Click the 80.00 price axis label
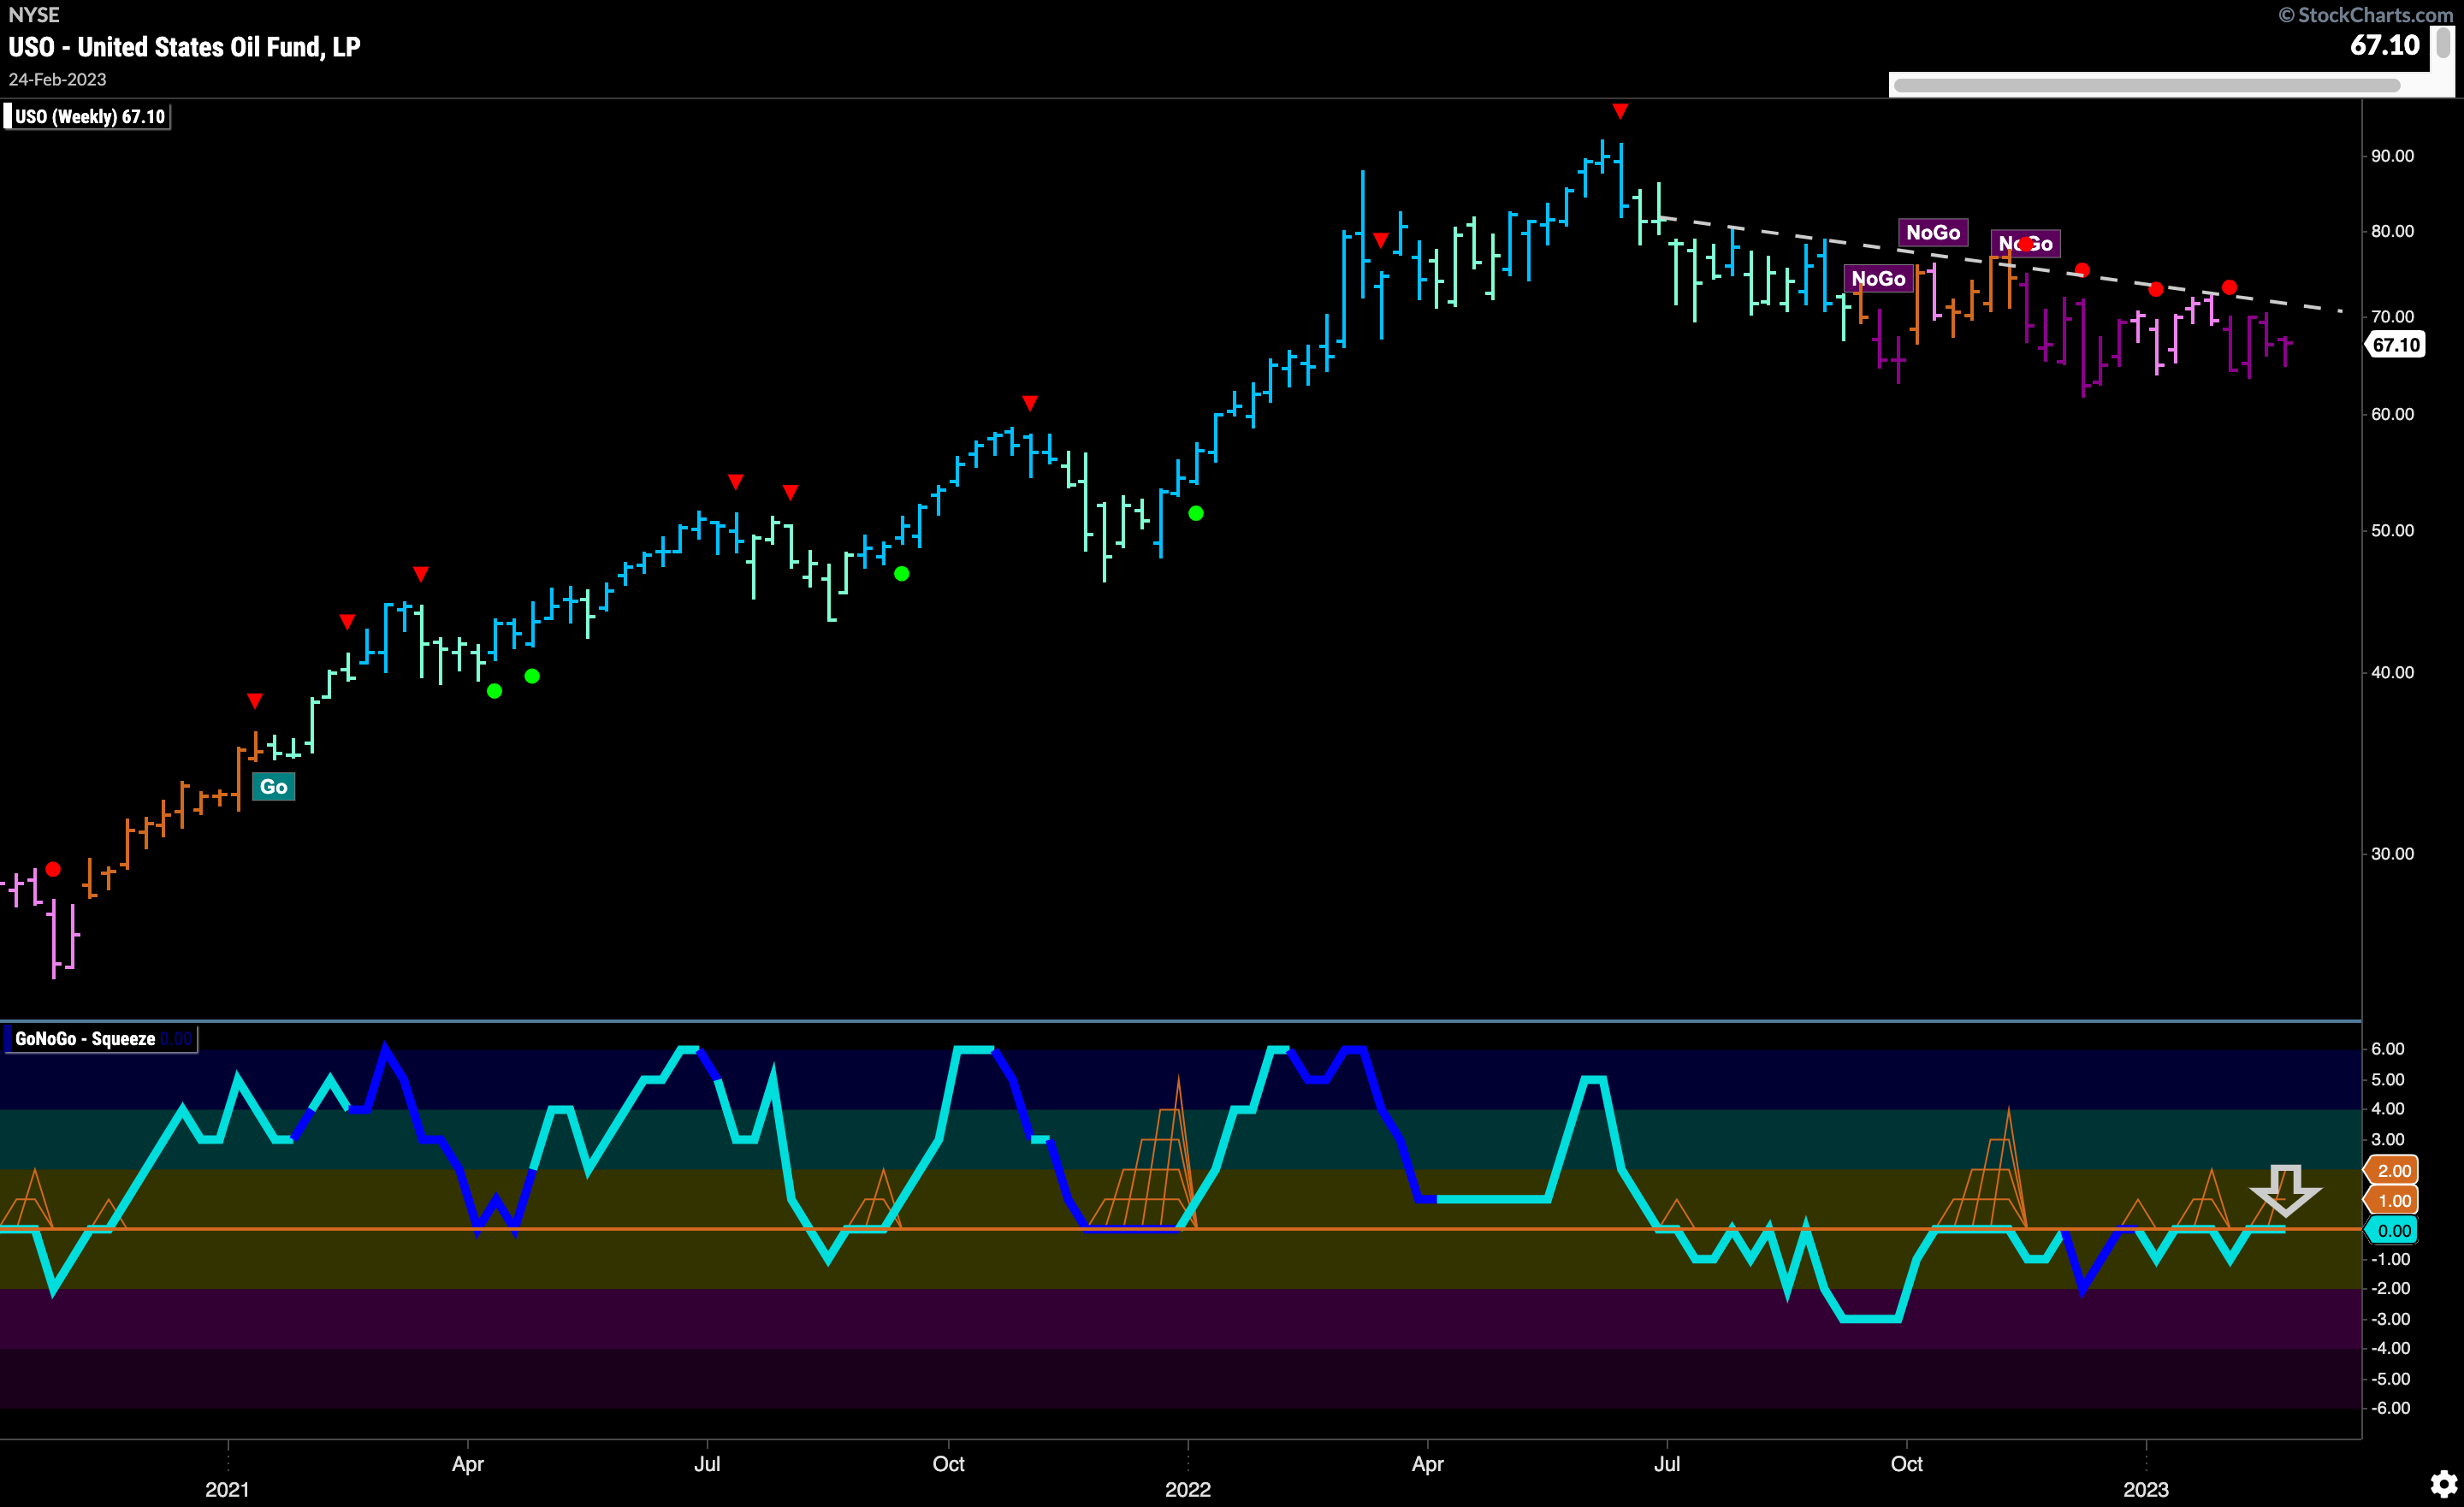 [x=2392, y=231]
